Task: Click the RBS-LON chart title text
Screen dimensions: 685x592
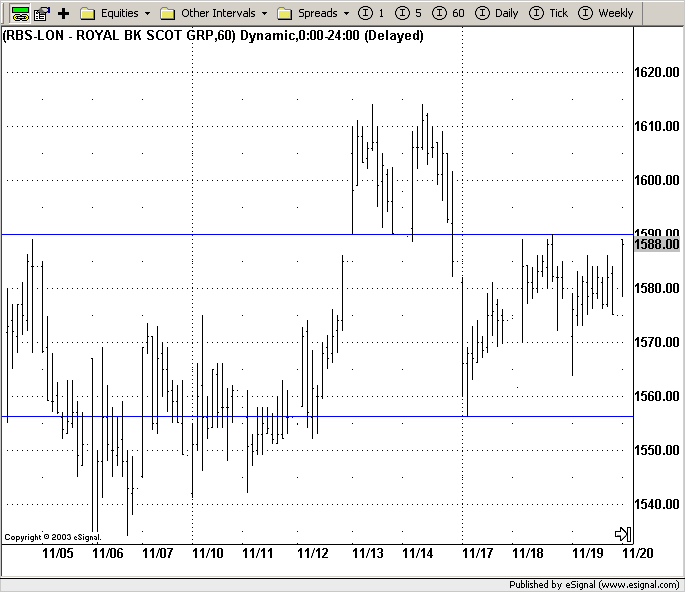Action: click(213, 35)
